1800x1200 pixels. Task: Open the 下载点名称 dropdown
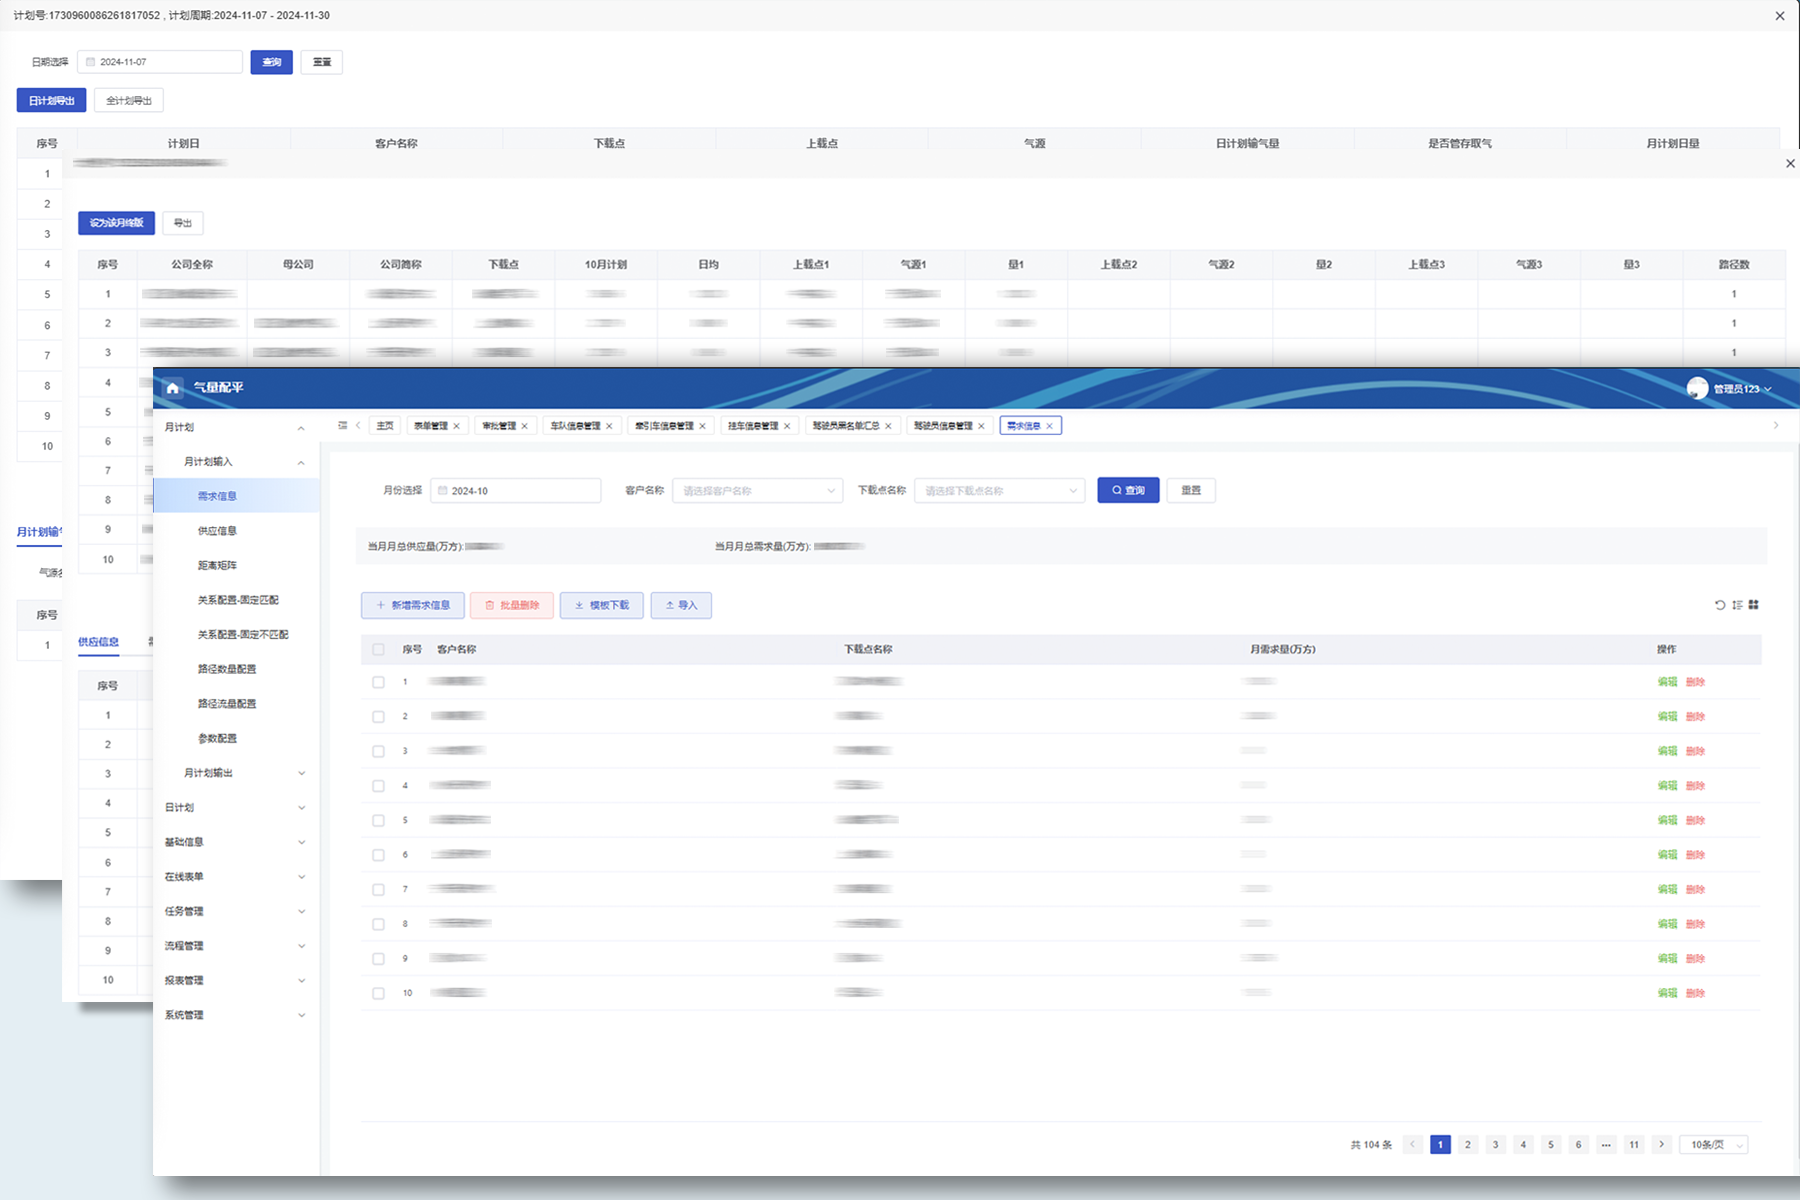click(x=999, y=491)
